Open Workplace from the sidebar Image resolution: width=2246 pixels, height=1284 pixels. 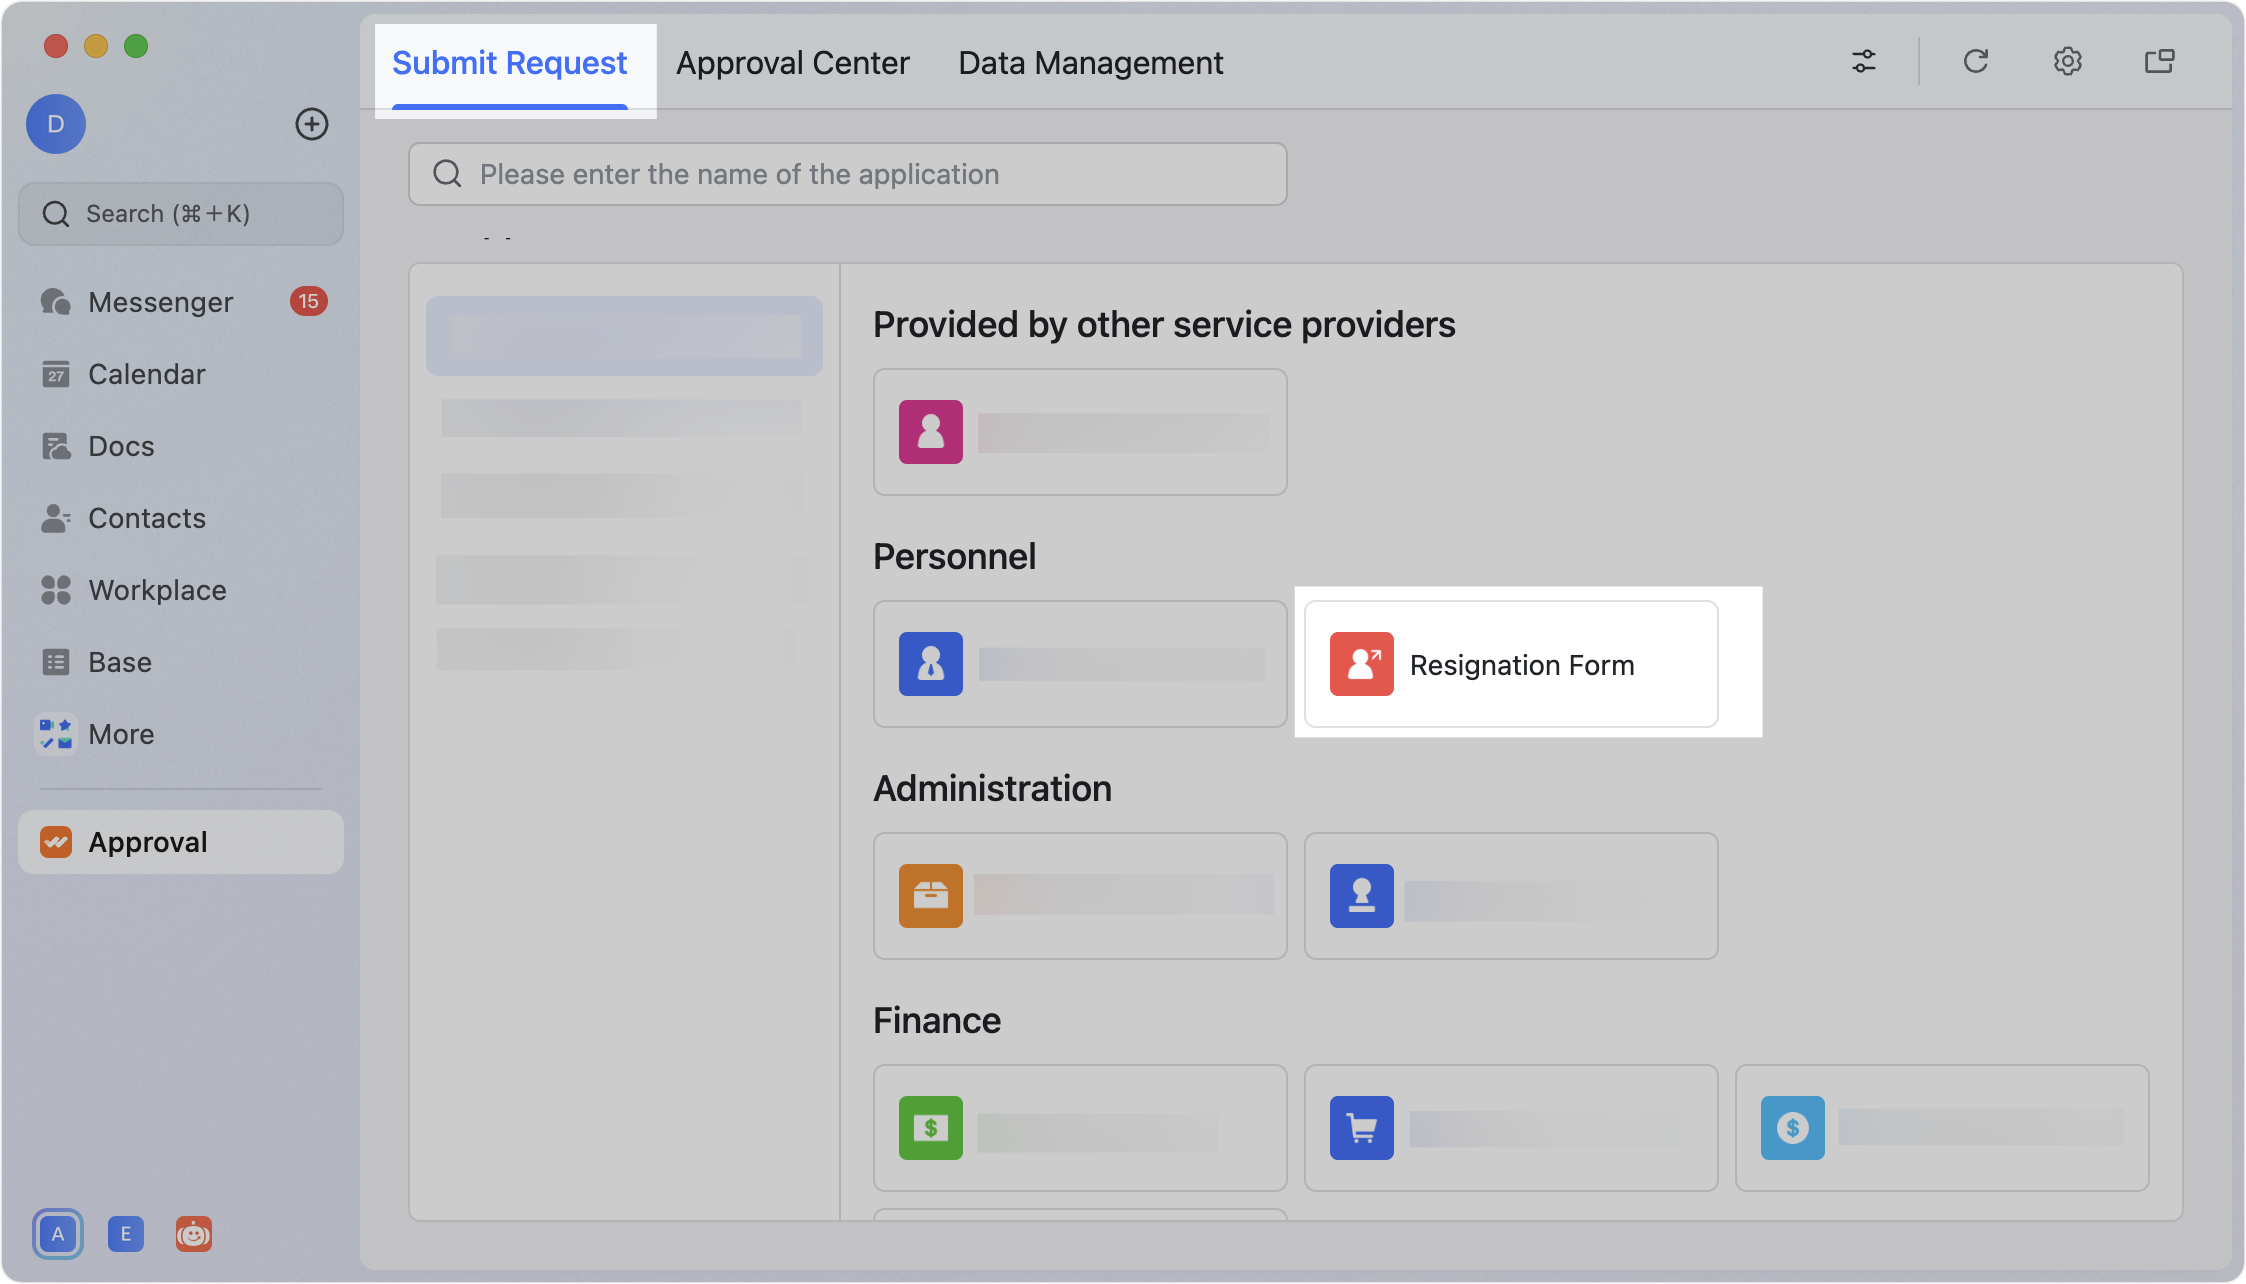click(x=157, y=590)
